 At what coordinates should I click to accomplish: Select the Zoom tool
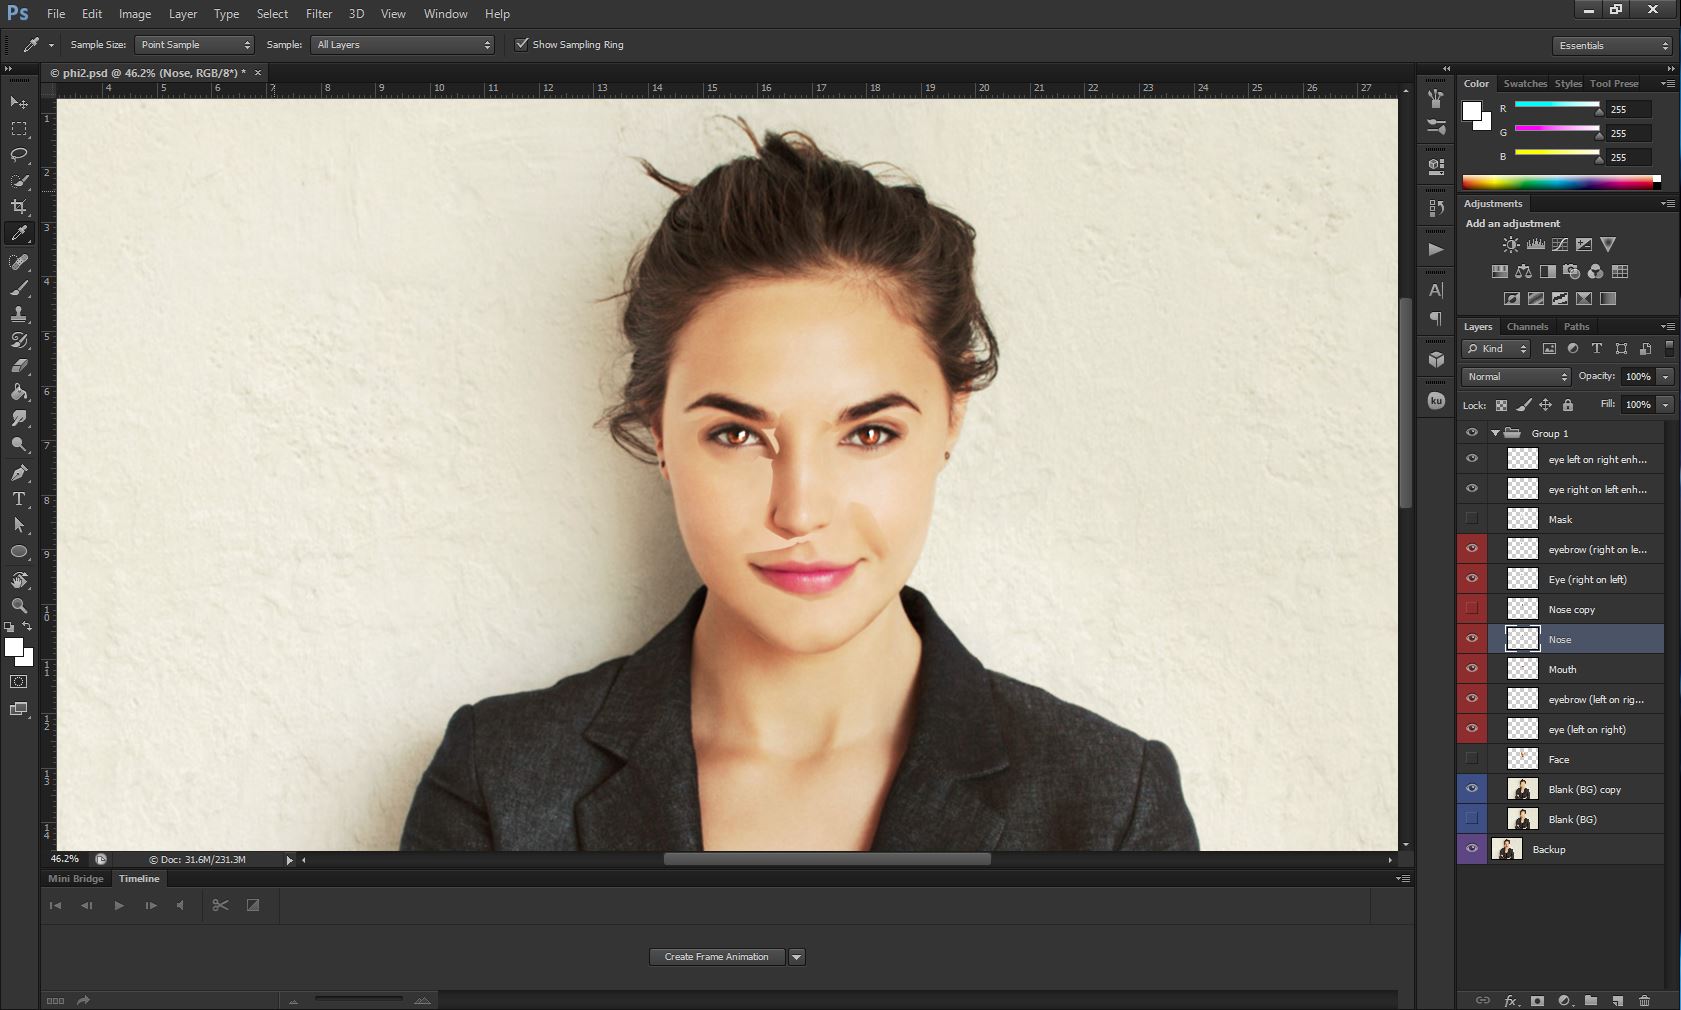[19, 606]
